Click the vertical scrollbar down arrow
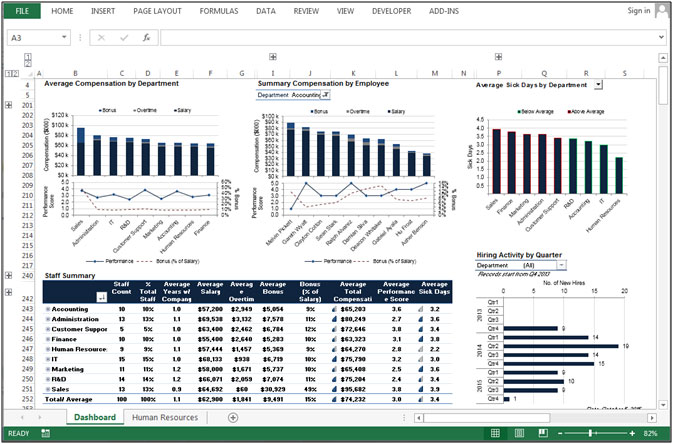 pos(663,404)
